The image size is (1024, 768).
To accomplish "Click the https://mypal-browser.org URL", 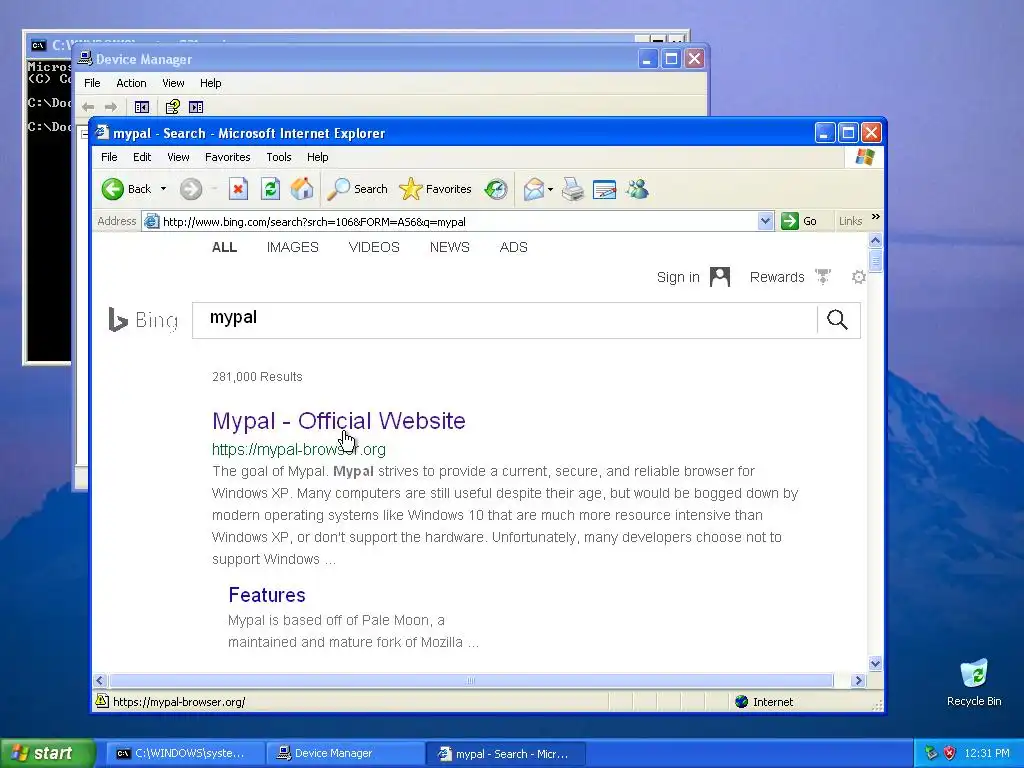I will click(x=298, y=450).
